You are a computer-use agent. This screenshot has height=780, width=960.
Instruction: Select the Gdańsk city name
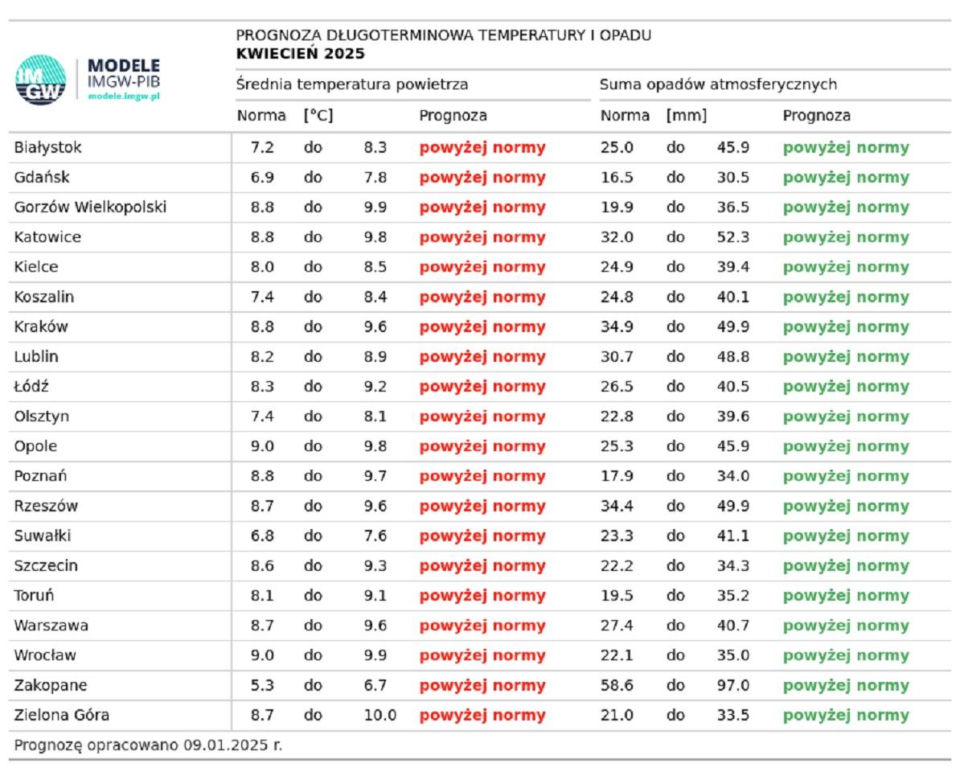tap(42, 178)
